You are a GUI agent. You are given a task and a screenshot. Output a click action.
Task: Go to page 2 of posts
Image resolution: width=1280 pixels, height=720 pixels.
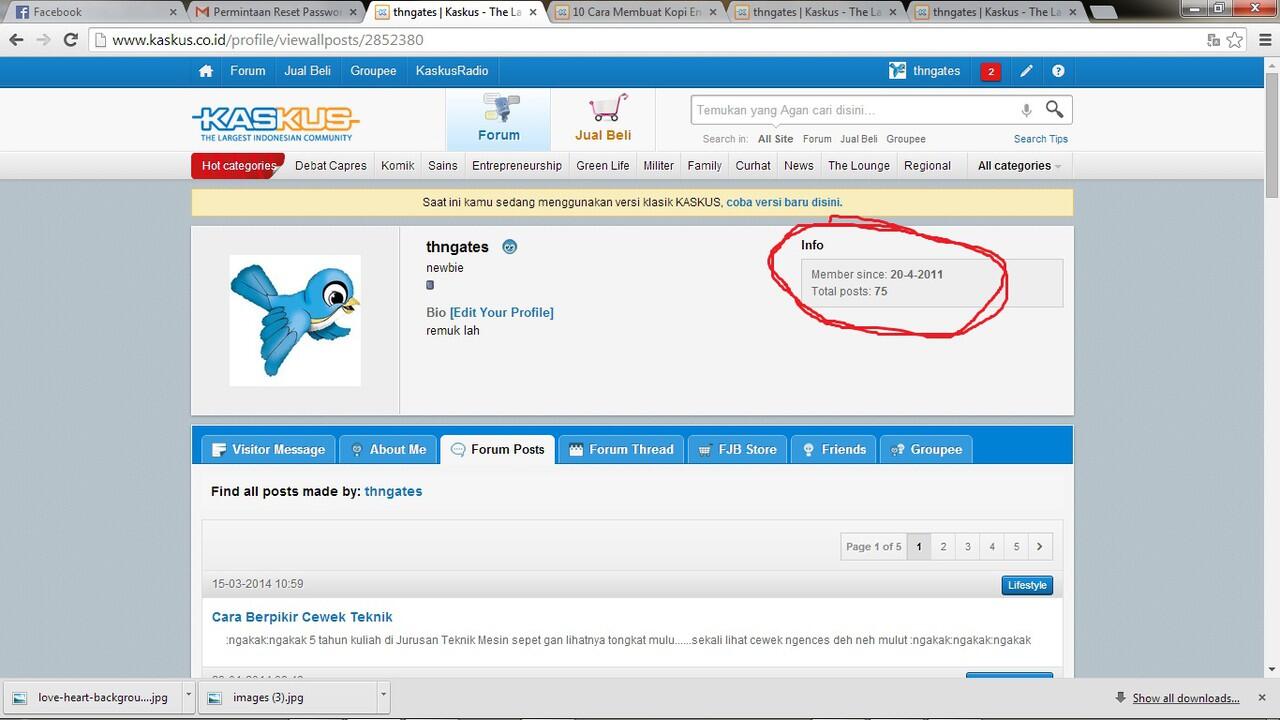point(943,546)
